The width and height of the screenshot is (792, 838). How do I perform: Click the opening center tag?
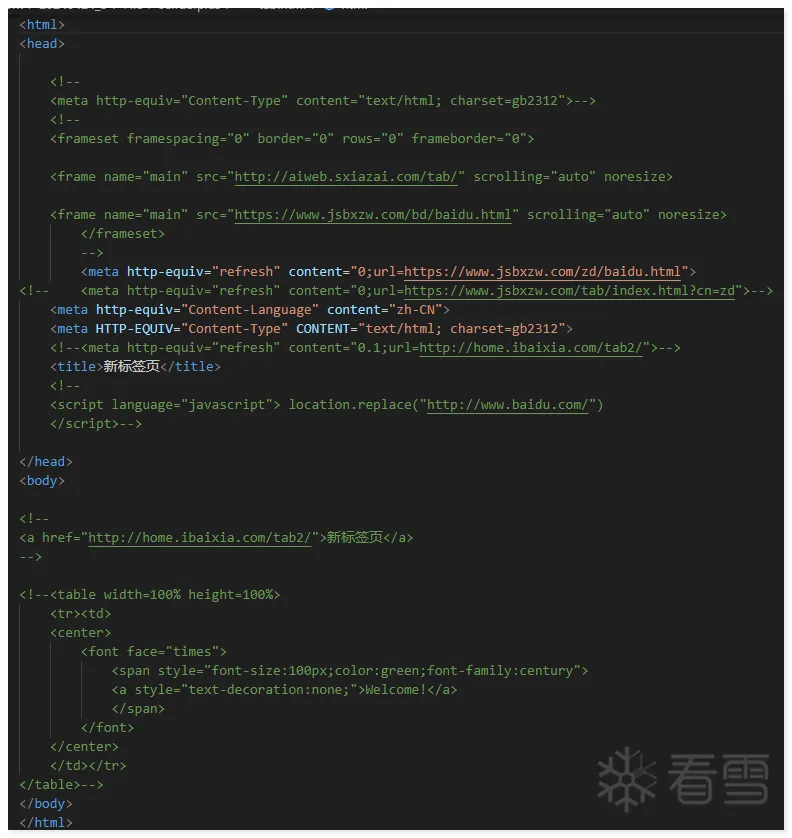[81, 633]
